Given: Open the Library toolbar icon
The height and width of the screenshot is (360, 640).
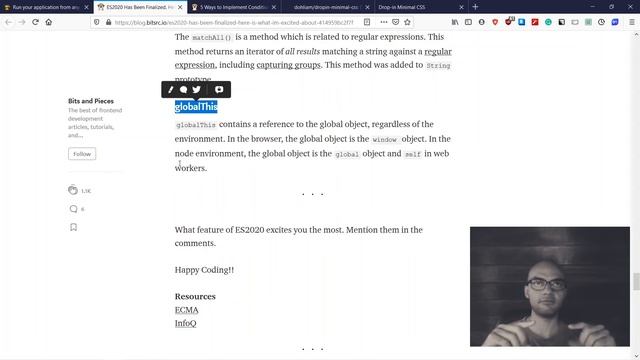Looking at the screenshot, I should point(455,22).
